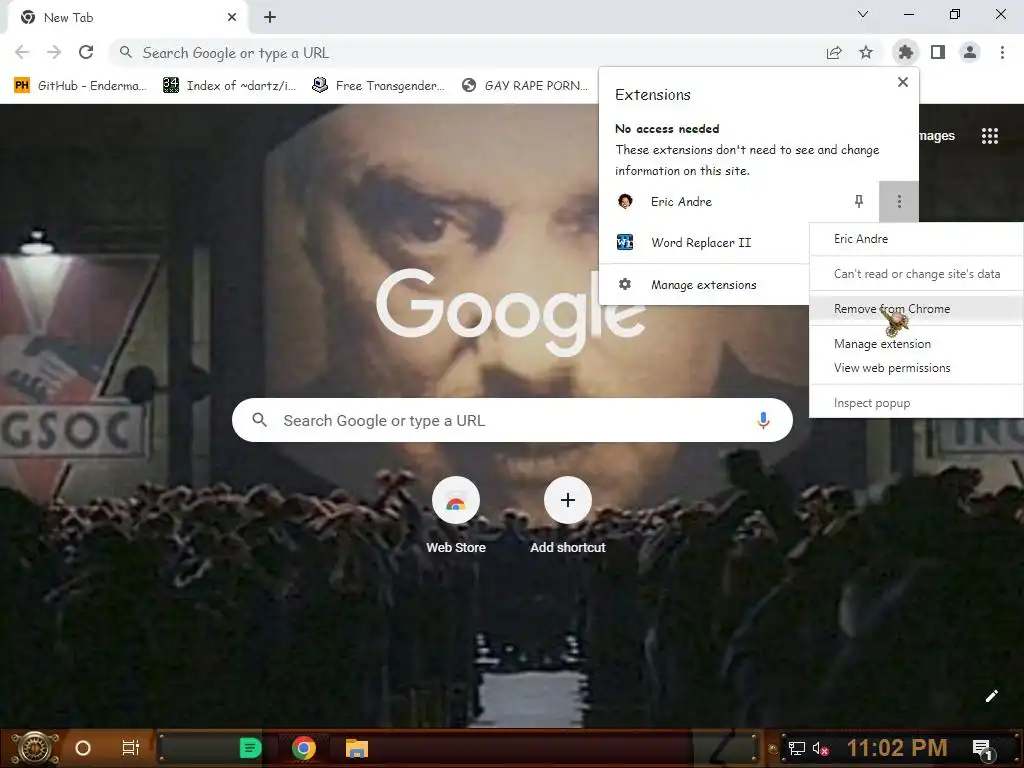Open File Explorer from taskbar
The width and height of the screenshot is (1024, 768).
[357, 748]
